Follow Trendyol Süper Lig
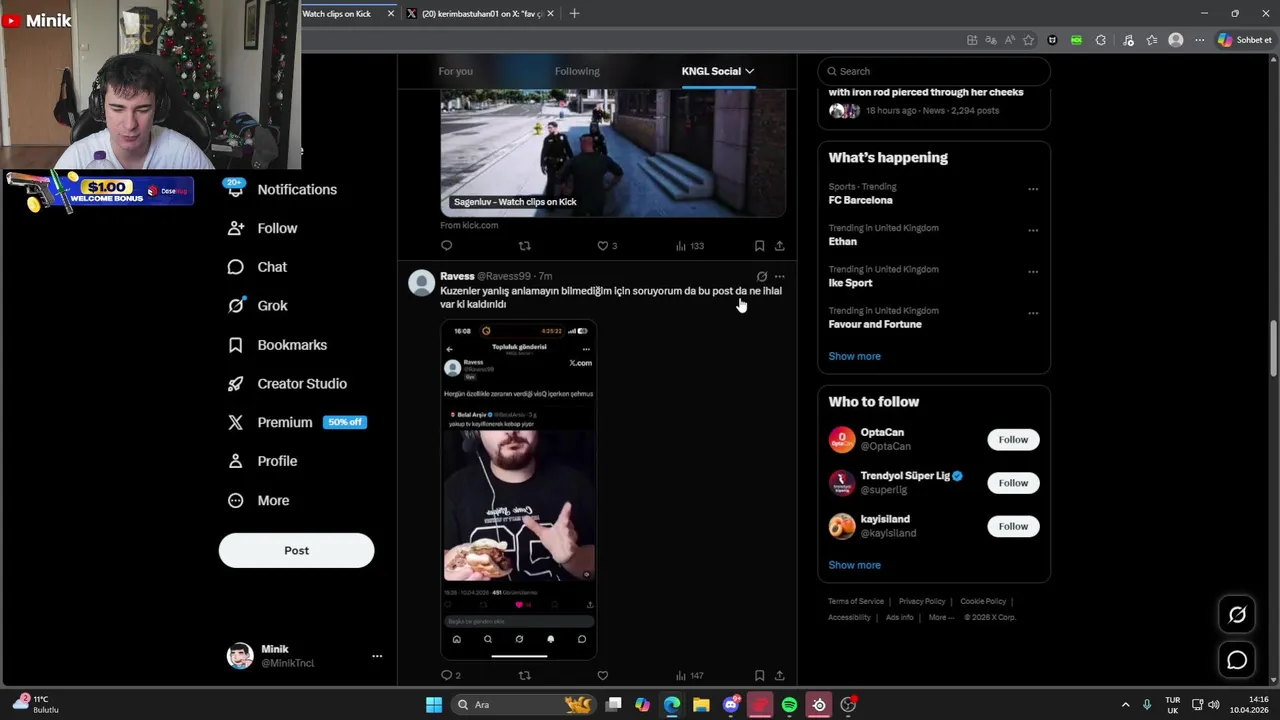The width and height of the screenshot is (1280, 720). tap(1013, 483)
